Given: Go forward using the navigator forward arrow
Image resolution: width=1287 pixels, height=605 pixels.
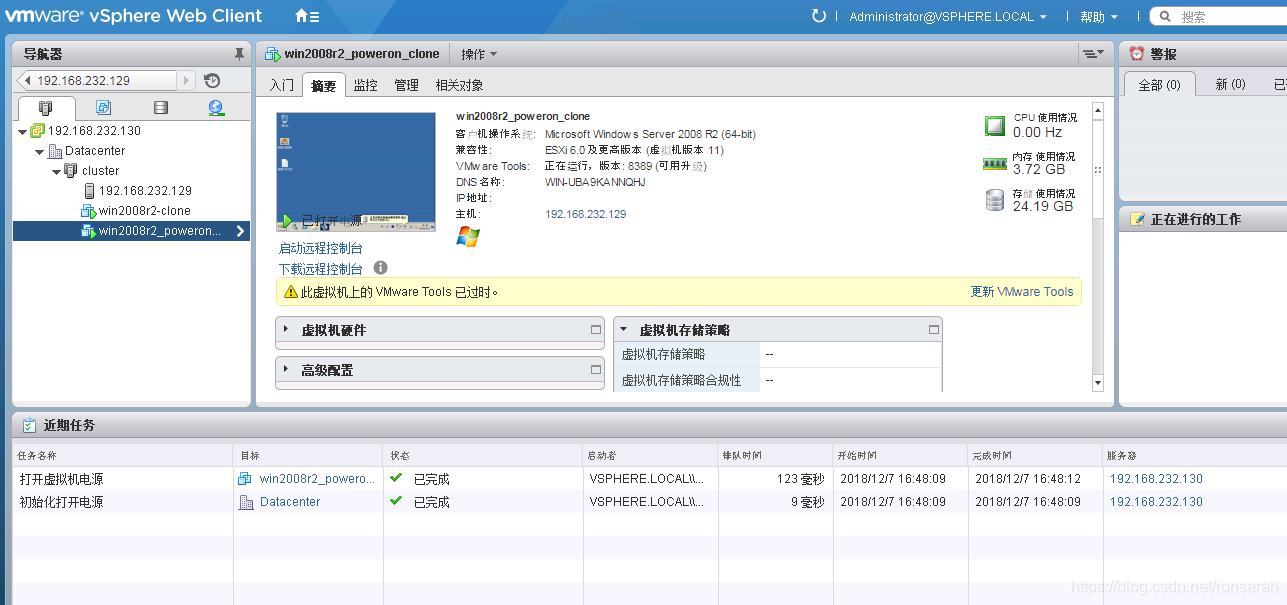Looking at the screenshot, I should pyautogui.click(x=187, y=81).
